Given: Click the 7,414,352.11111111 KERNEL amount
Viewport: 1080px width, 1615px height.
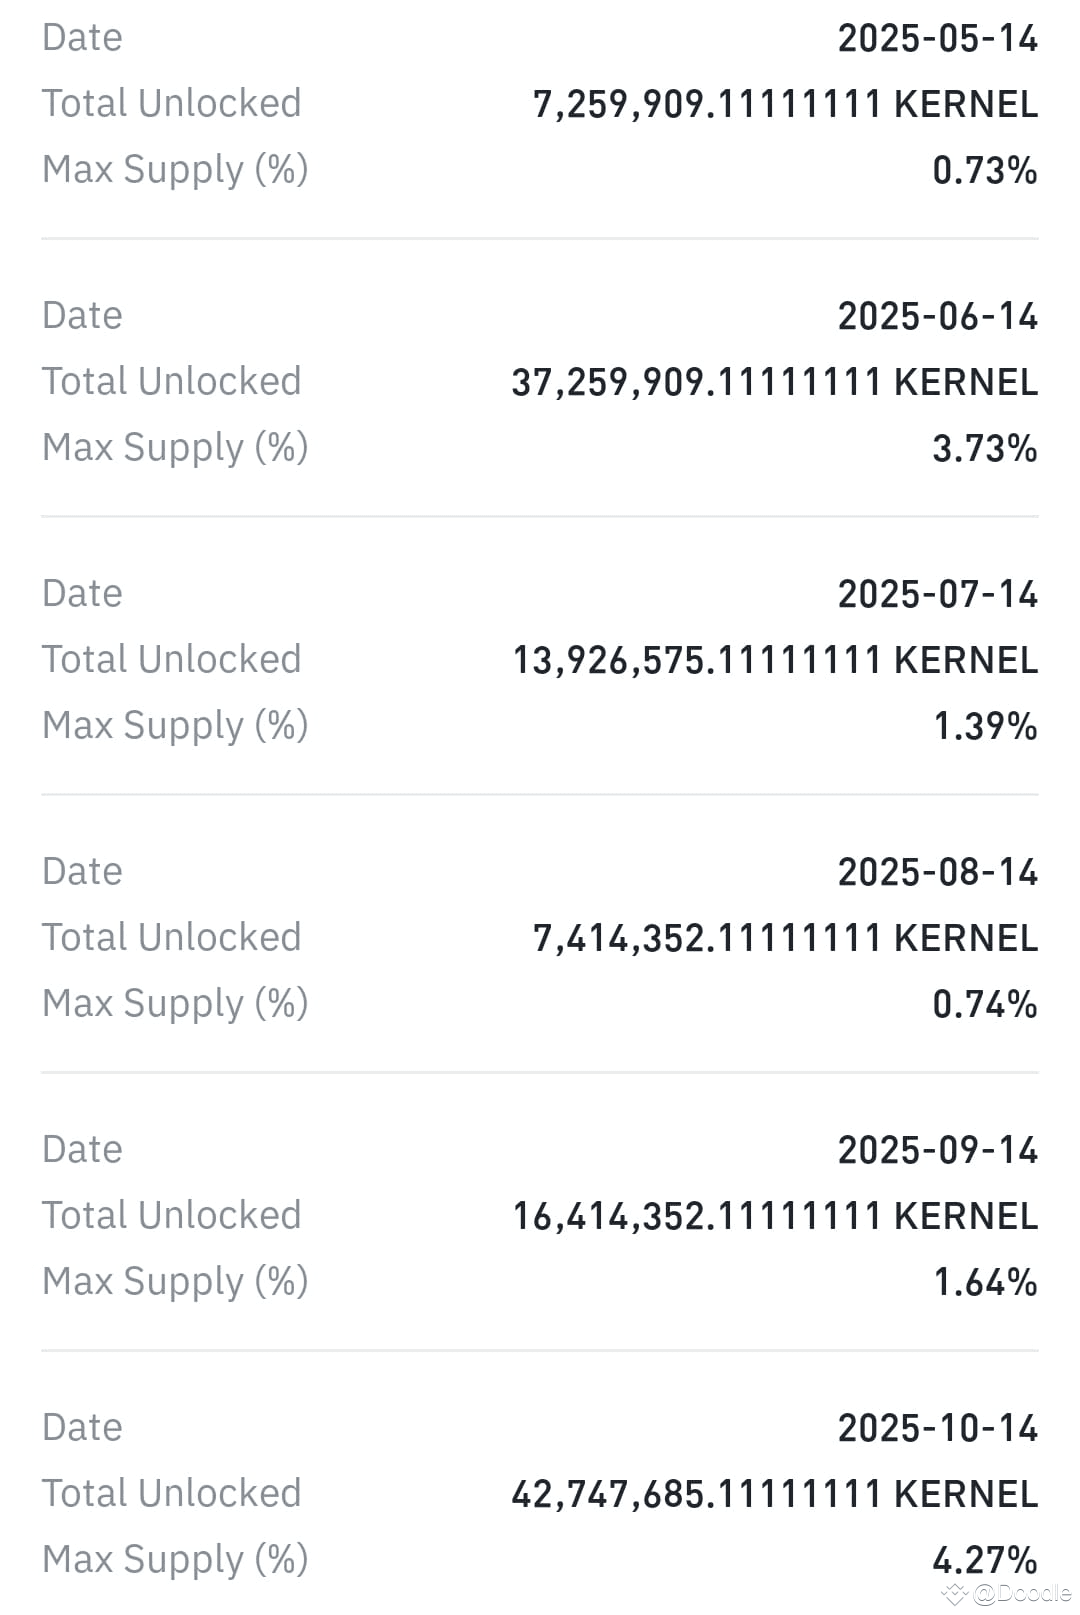Looking at the screenshot, I should (785, 939).
